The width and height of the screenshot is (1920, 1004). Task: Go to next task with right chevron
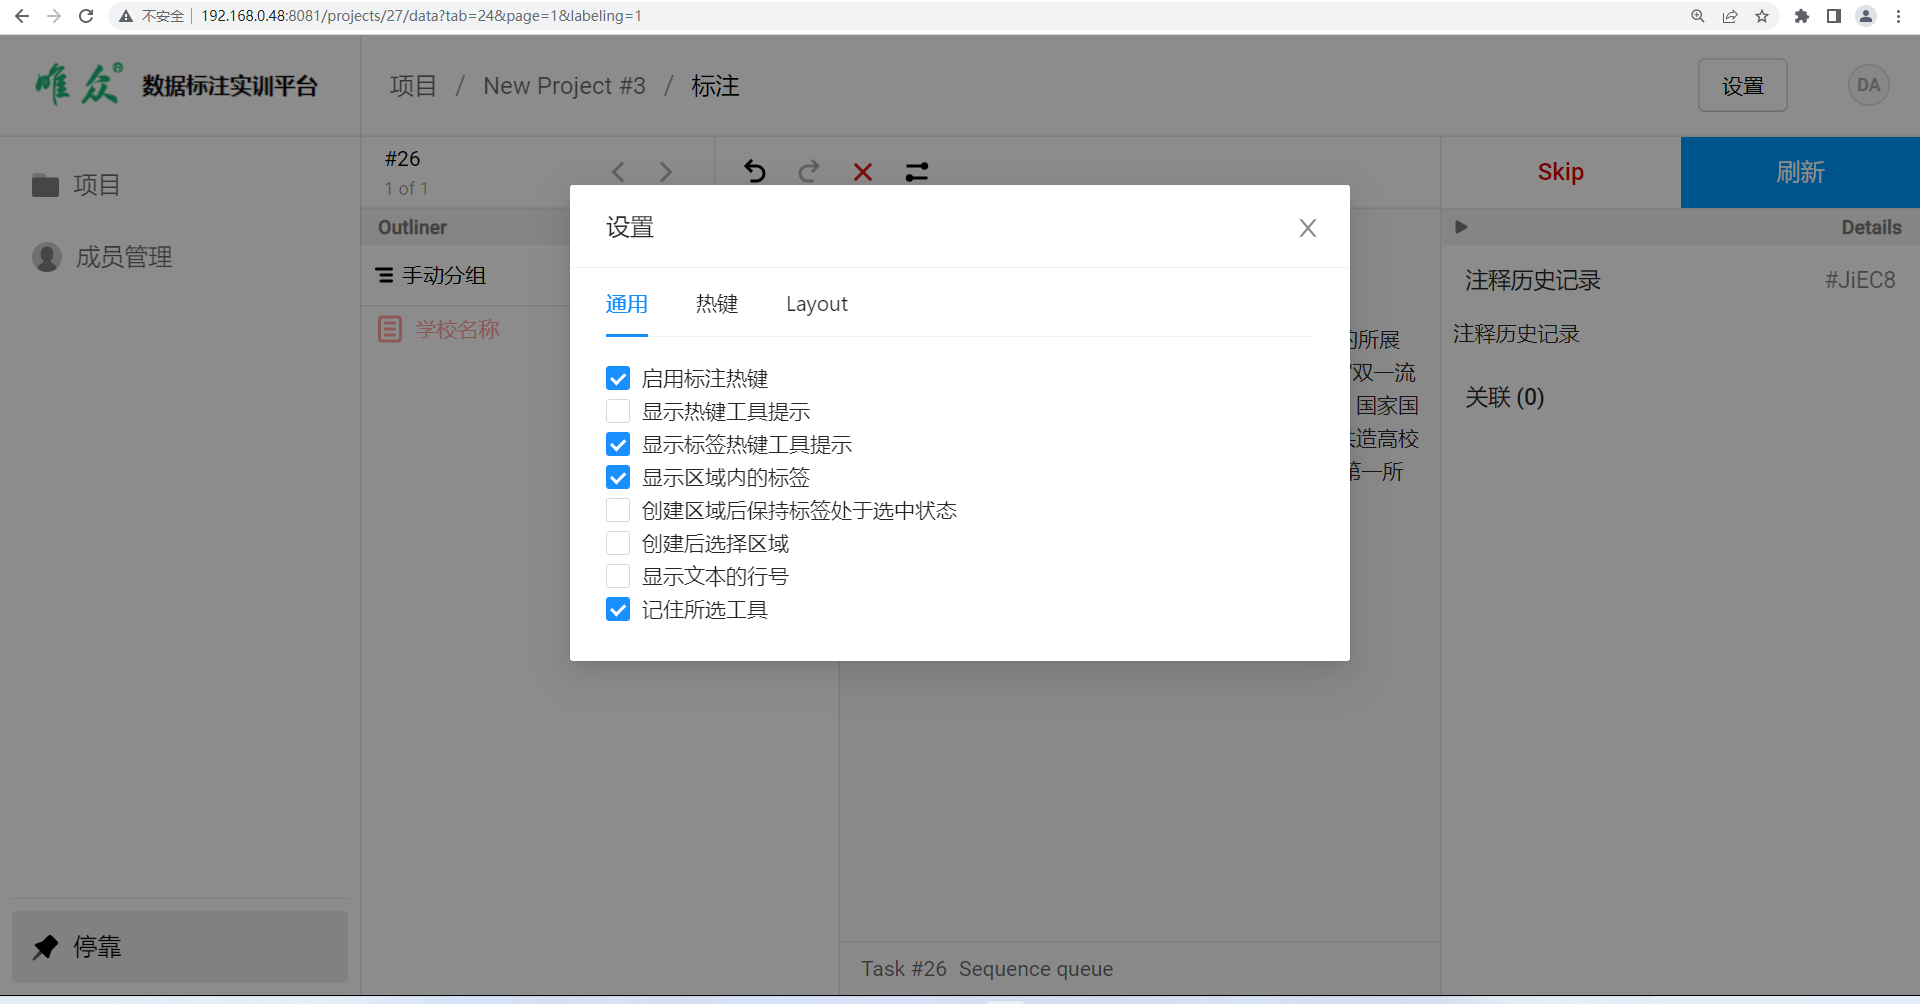(666, 172)
